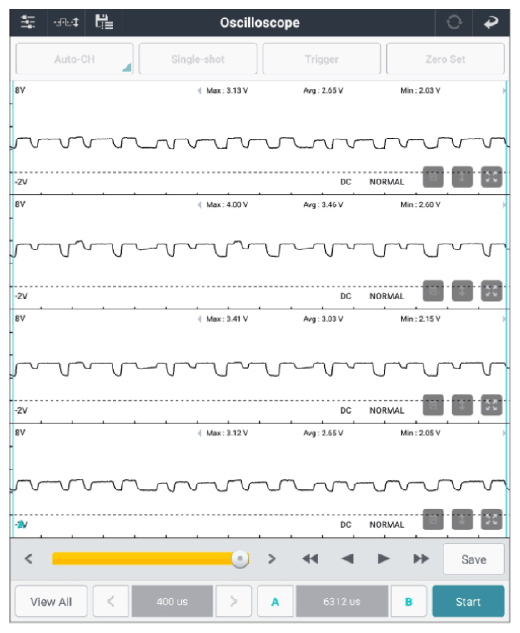Click the fast-forward playback button
520x633 pixels.
tap(421, 559)
